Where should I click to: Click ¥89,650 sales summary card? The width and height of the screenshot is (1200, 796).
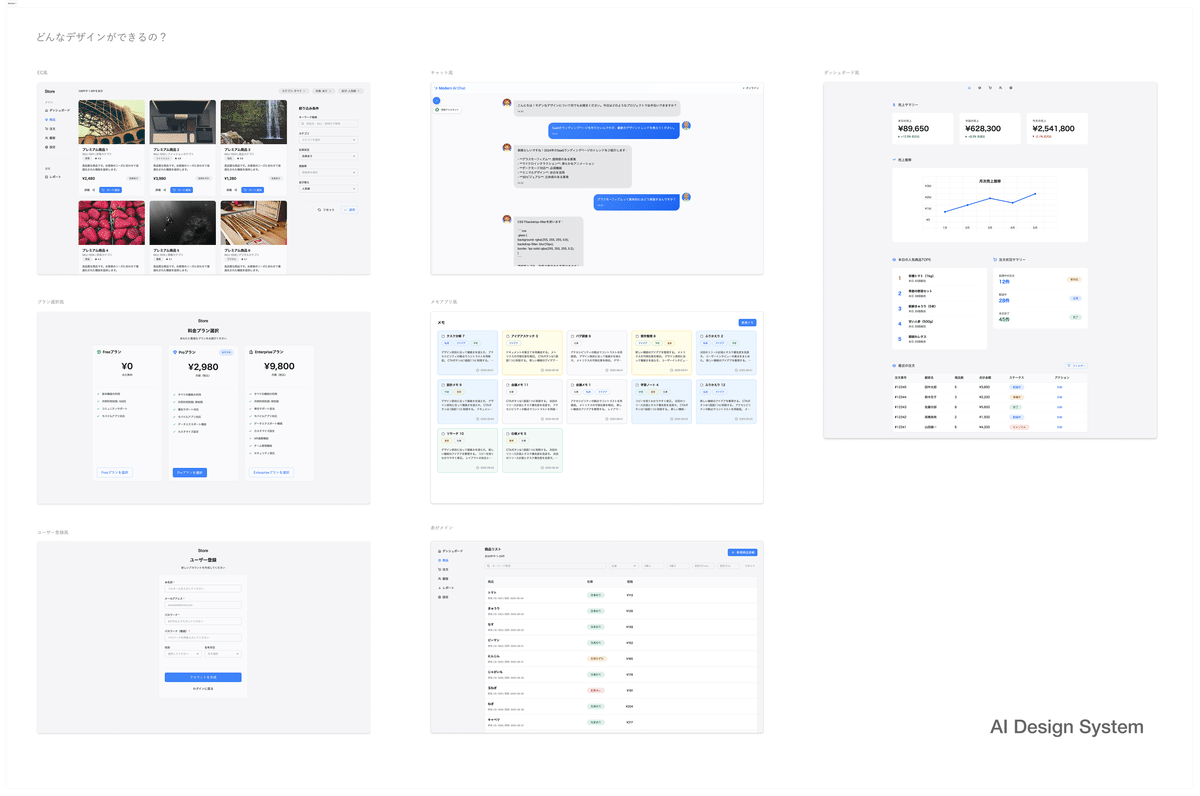point(923,129)
